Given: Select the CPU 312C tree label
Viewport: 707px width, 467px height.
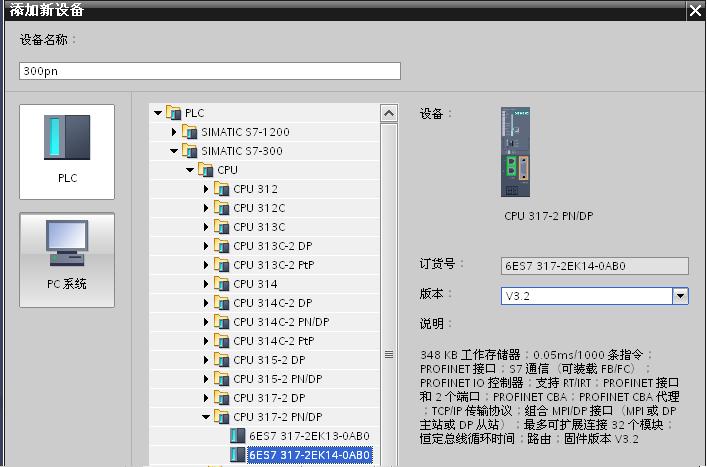Looking at the screenshot, I should click(x=259, y=208).
